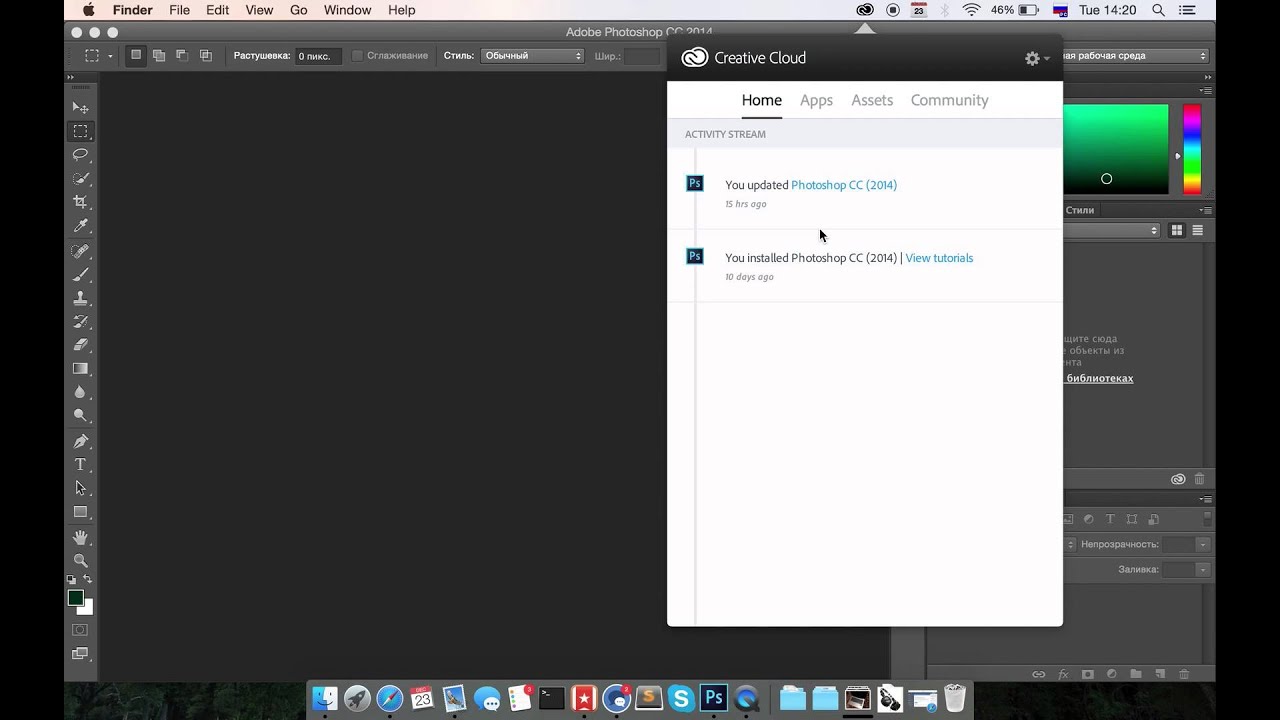The image size is (1280, 720).
Task: Switch to the Apps tab
Action: 816,100
